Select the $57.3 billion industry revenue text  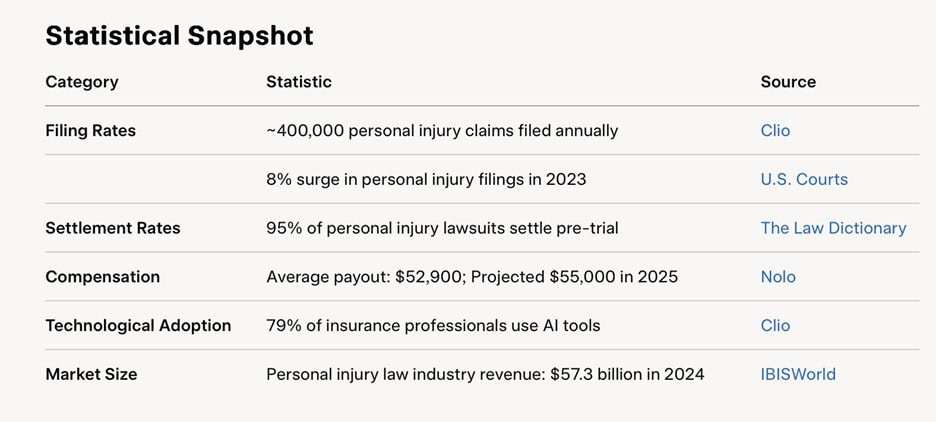point(485,374)
